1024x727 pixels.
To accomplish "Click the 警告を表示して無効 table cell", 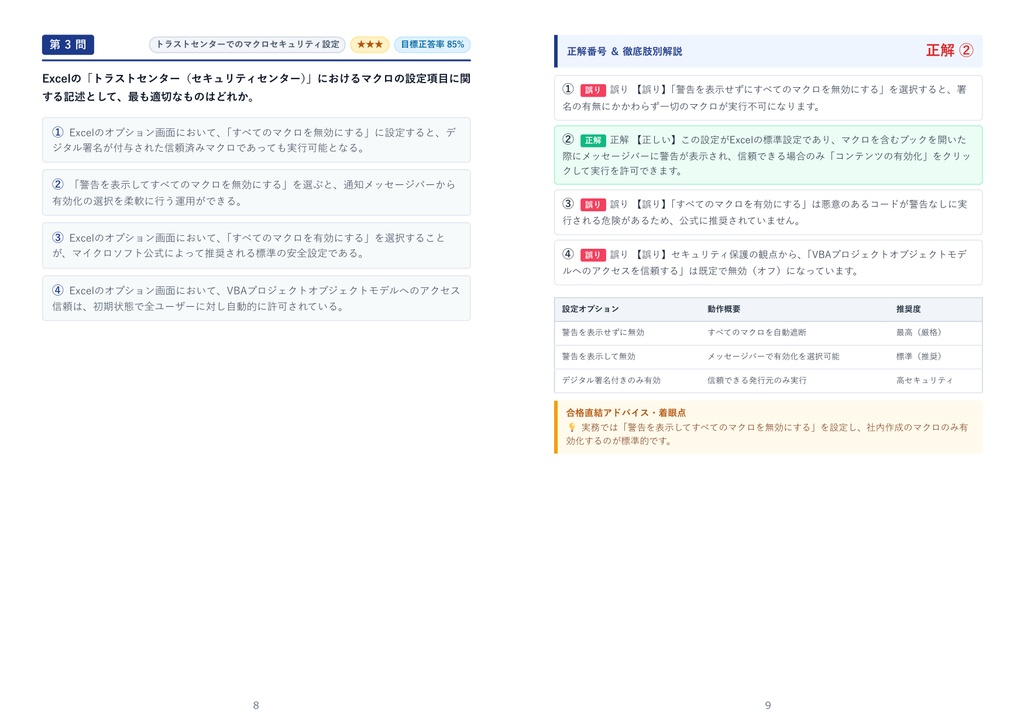I will point(598,357).
